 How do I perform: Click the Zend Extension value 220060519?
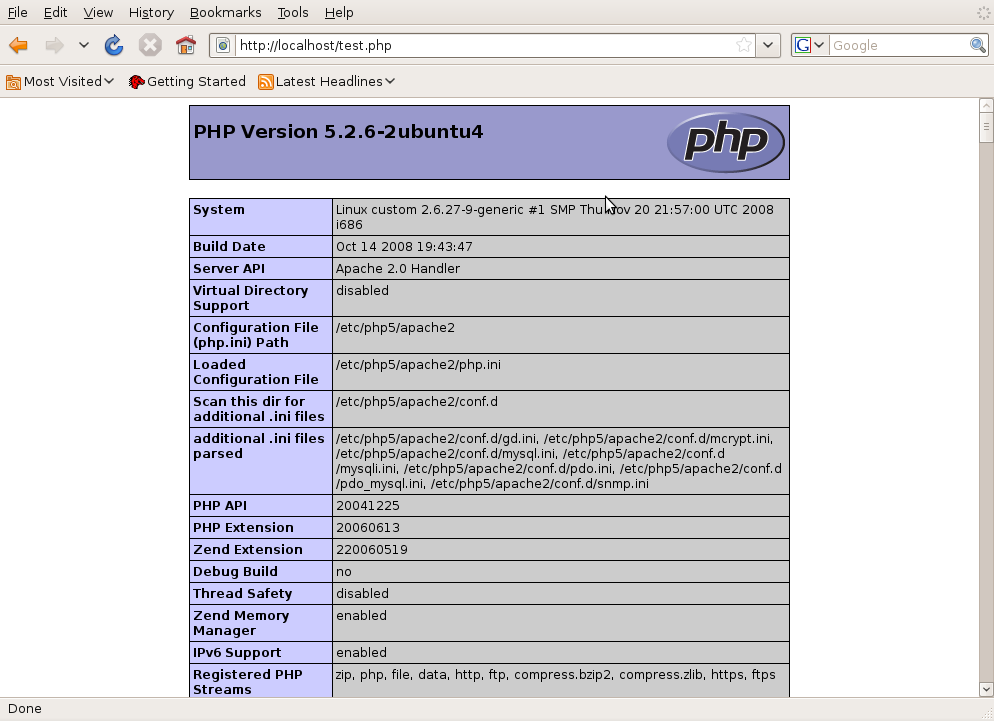371,550
